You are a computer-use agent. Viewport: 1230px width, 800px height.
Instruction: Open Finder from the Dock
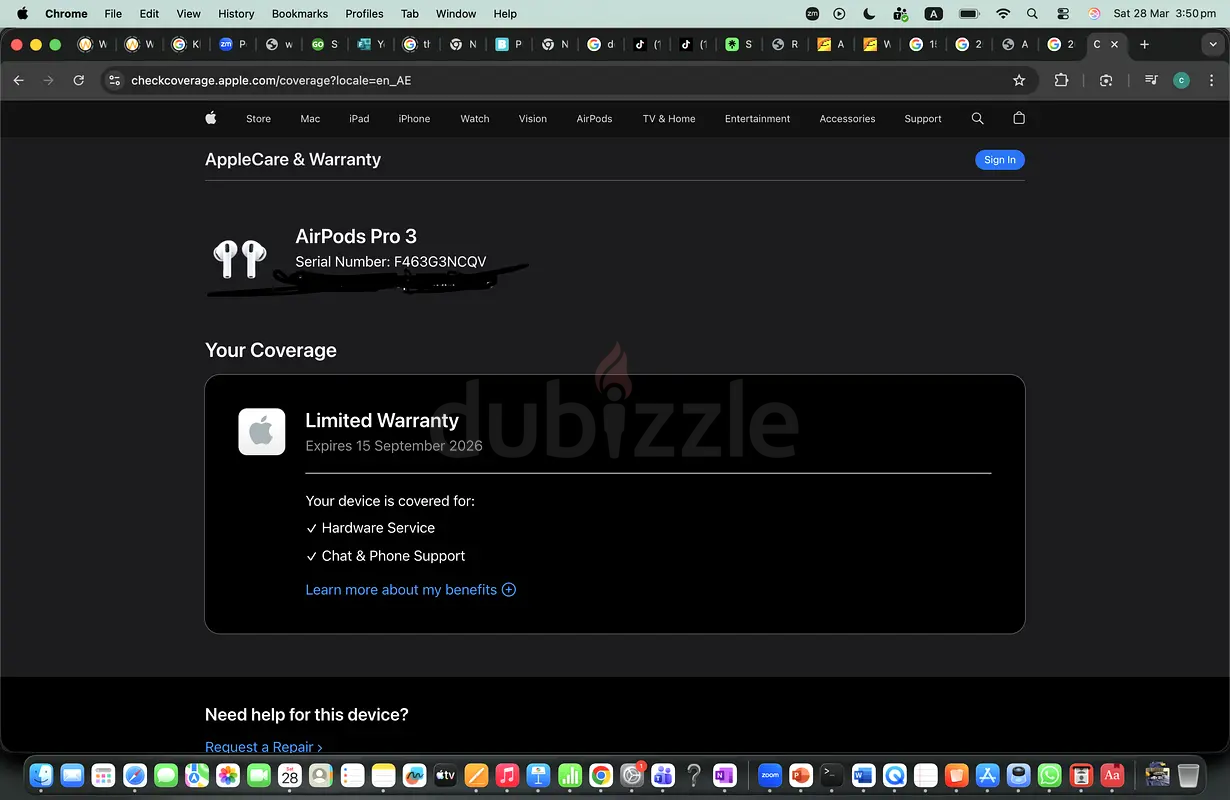point(41,775)
